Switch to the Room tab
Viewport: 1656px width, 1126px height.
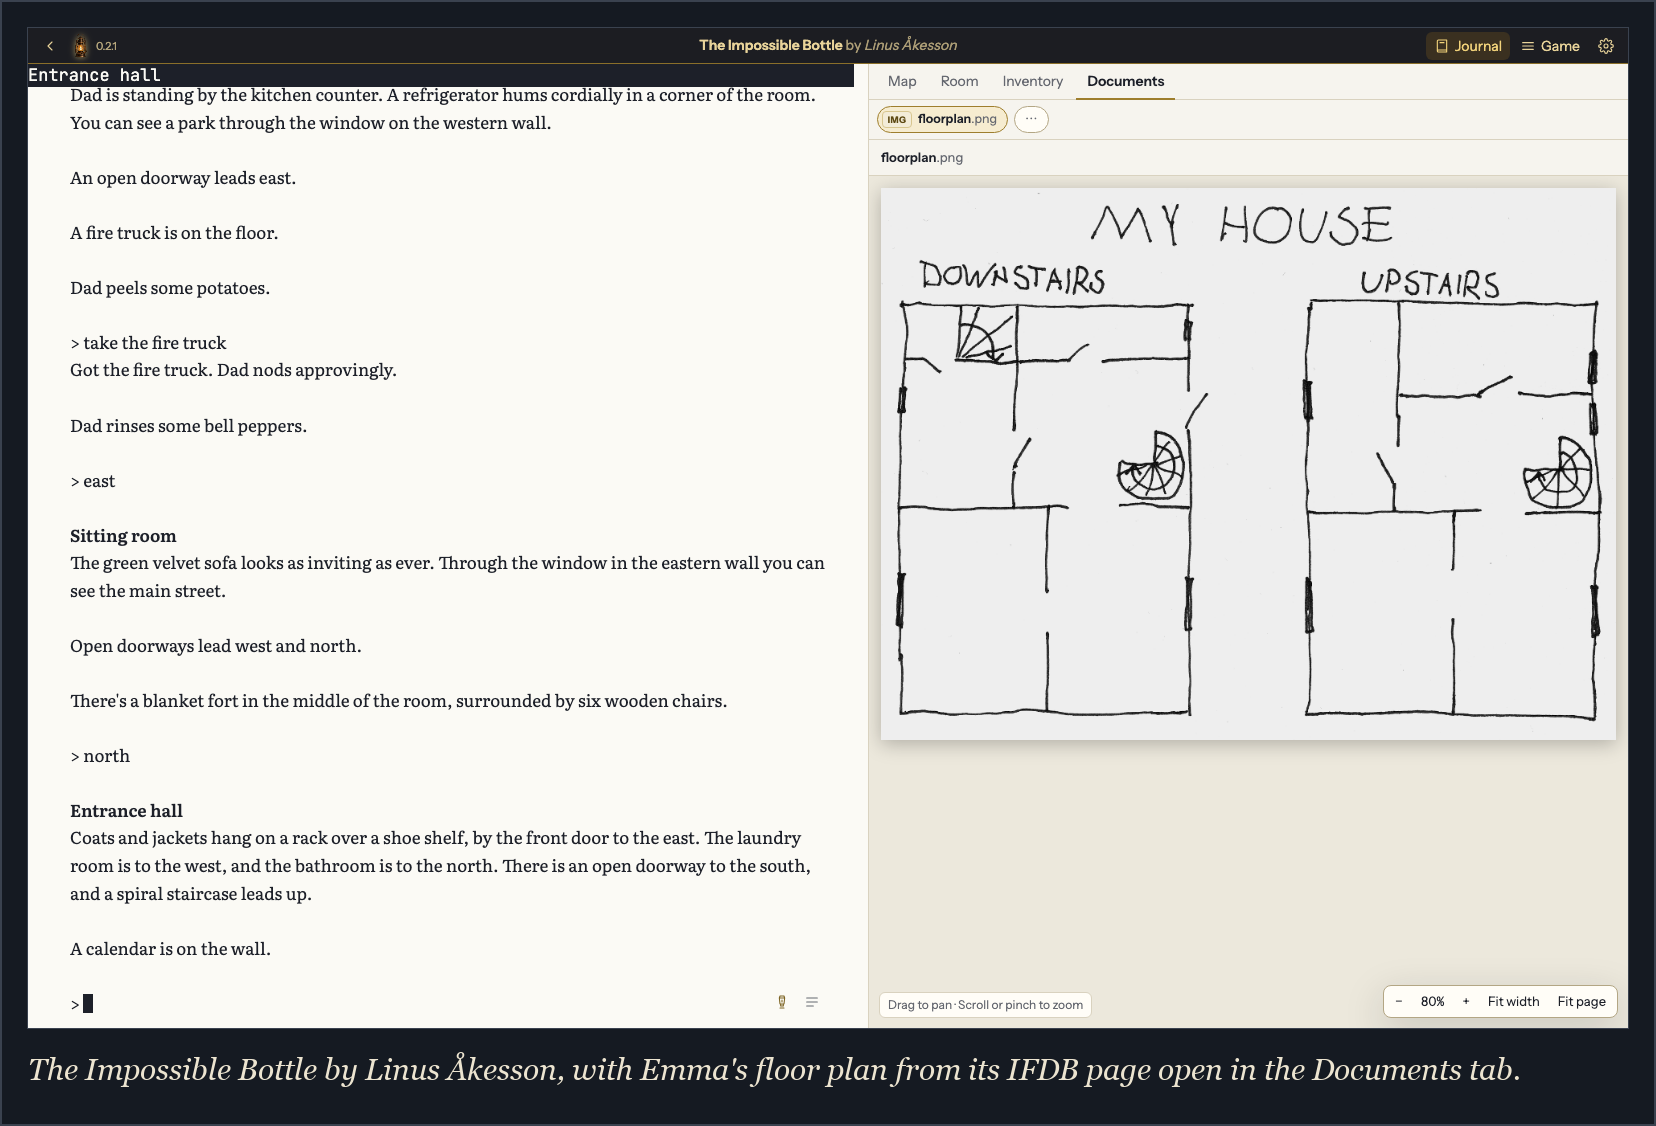[959, 81]
